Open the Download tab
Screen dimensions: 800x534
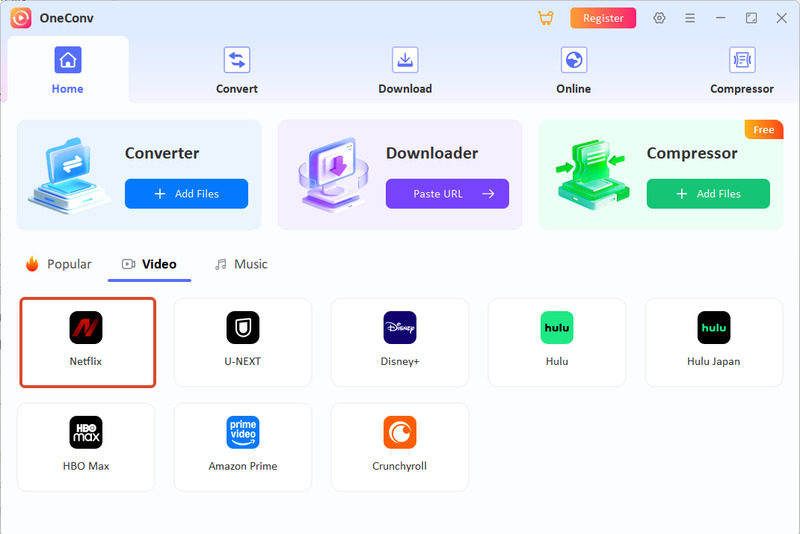pos(405,70)
